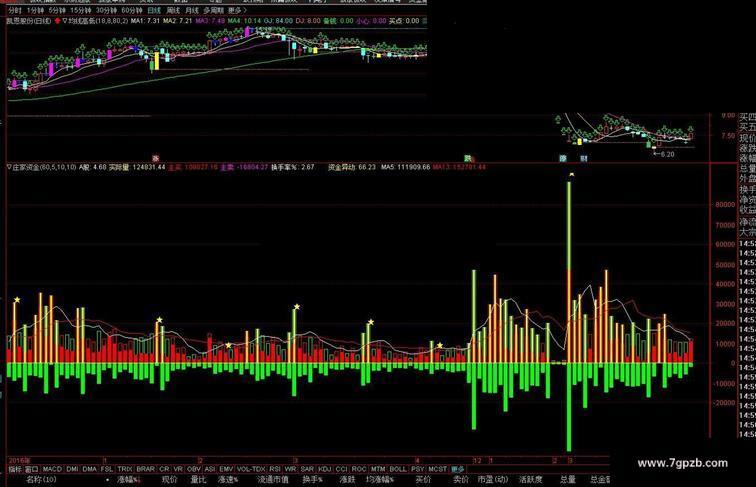This screenshot has width=756, height=487.
Task: Switch to the 日线 daily chart
Action: [x=153, y=10]
